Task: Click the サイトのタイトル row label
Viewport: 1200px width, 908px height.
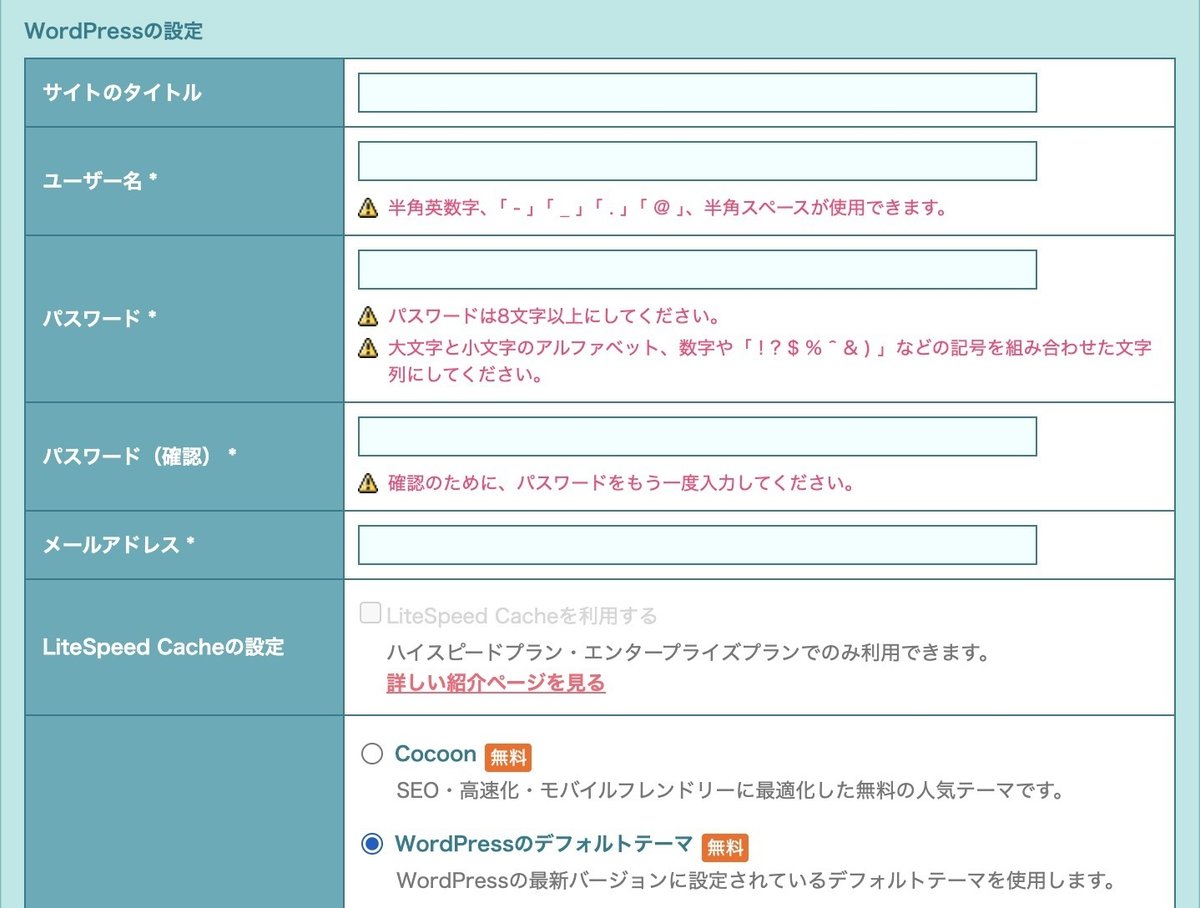Action: tap(122, 93)
